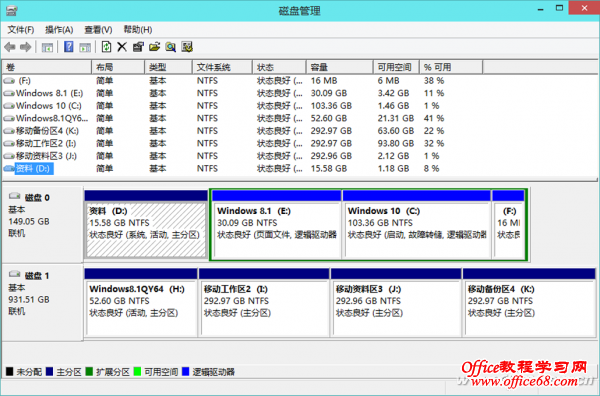Select the 磁盘 0 header panel
Viewport: 600px width, 396px height.
click(x=42, y=225)
